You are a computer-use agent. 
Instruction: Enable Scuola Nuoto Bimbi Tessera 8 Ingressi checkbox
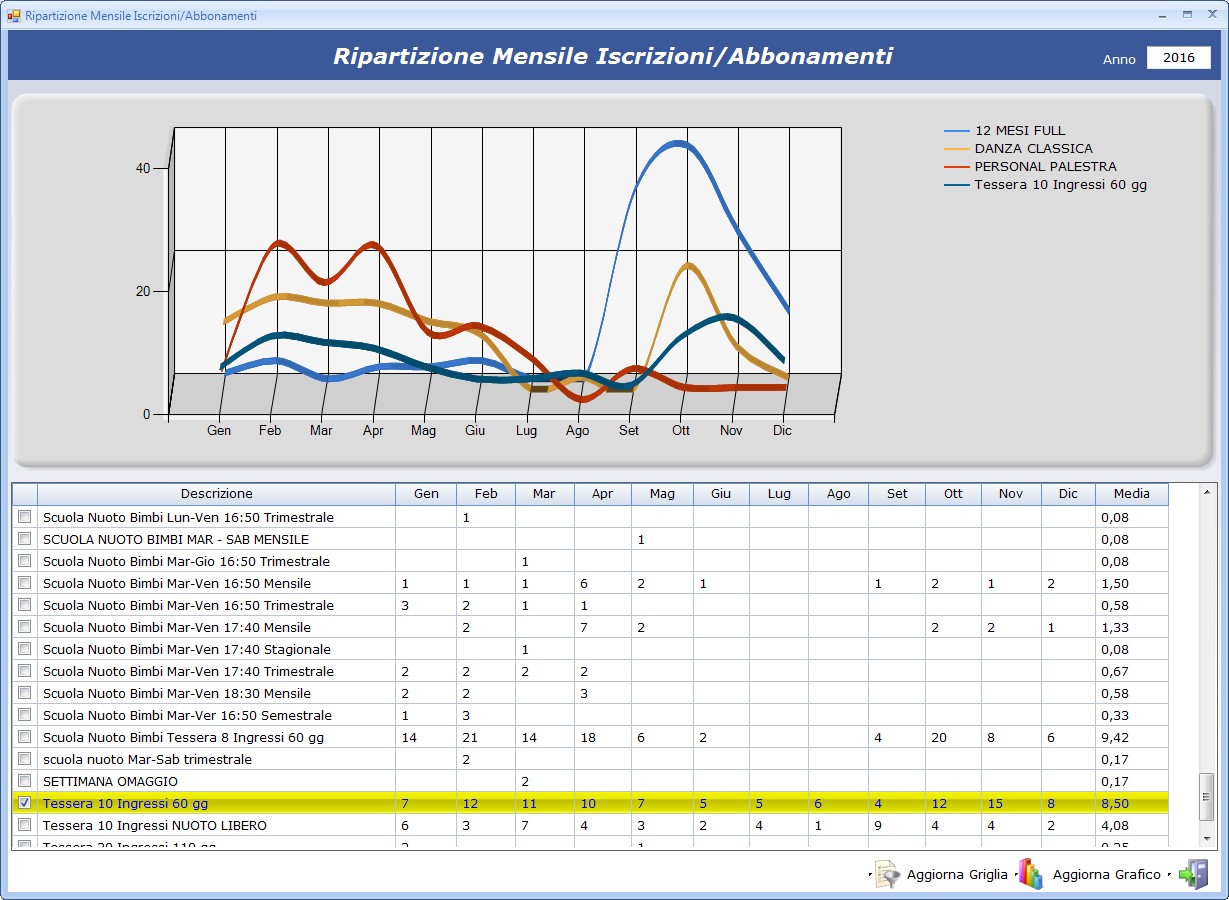(25, 737)
